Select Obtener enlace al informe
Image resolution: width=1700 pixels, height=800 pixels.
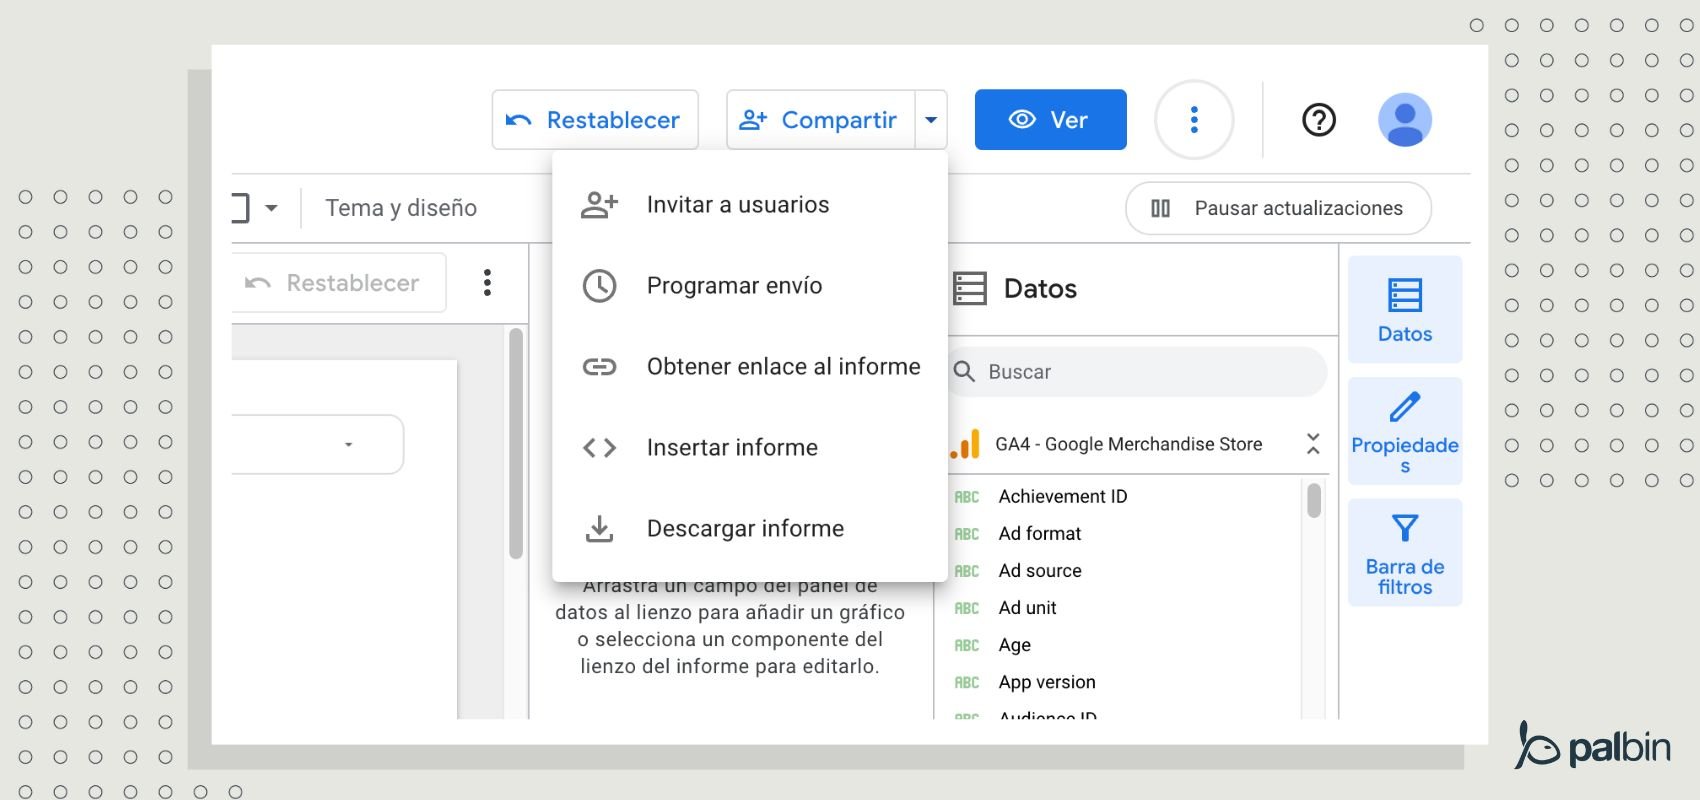click(x=750, y=367)
